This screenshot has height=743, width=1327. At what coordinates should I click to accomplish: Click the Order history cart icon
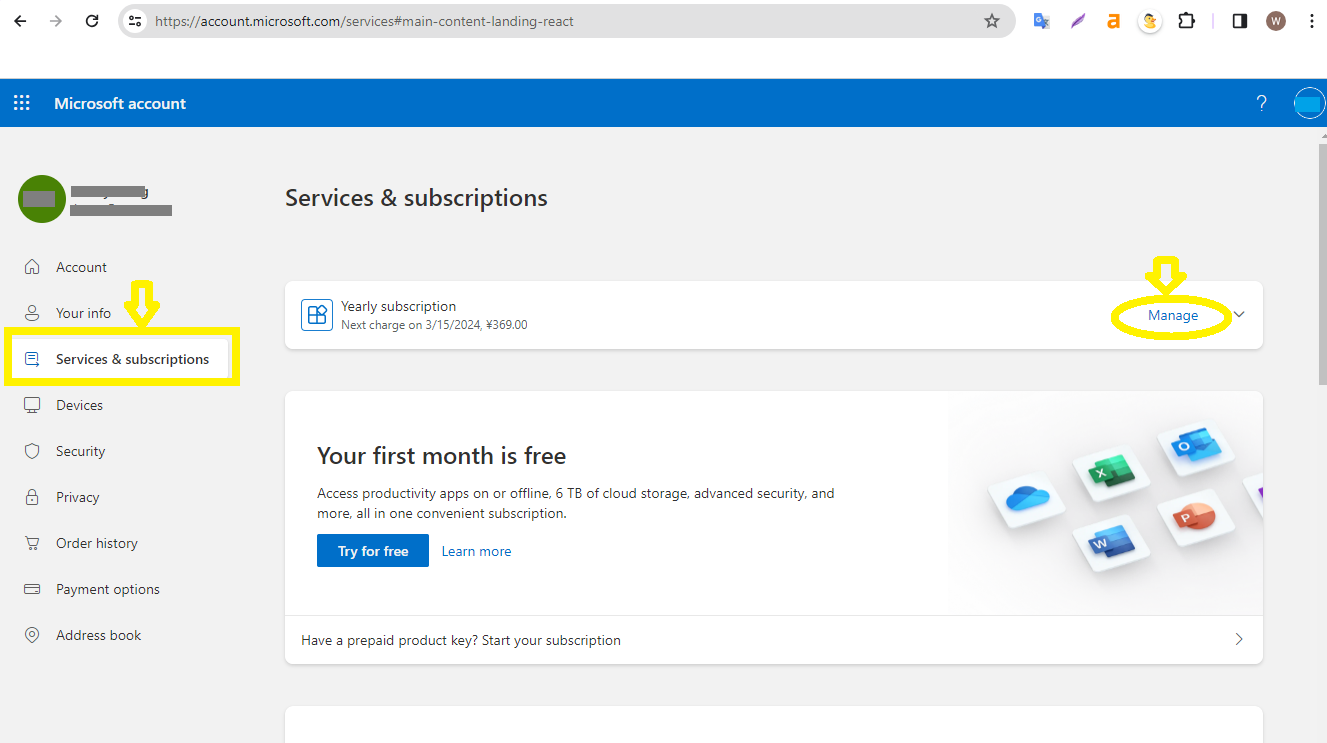point(33,543)
